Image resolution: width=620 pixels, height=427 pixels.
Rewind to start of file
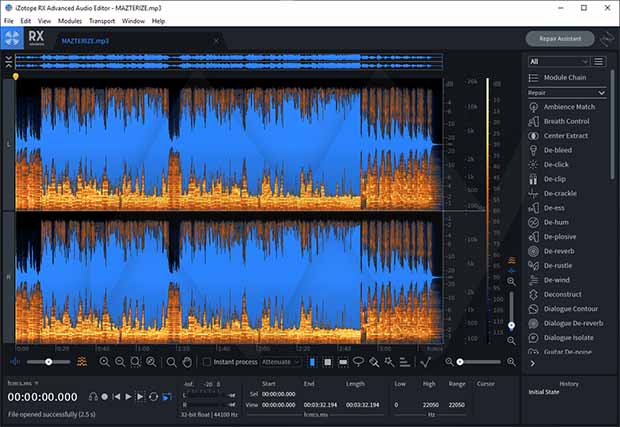(x=116, y=397)
